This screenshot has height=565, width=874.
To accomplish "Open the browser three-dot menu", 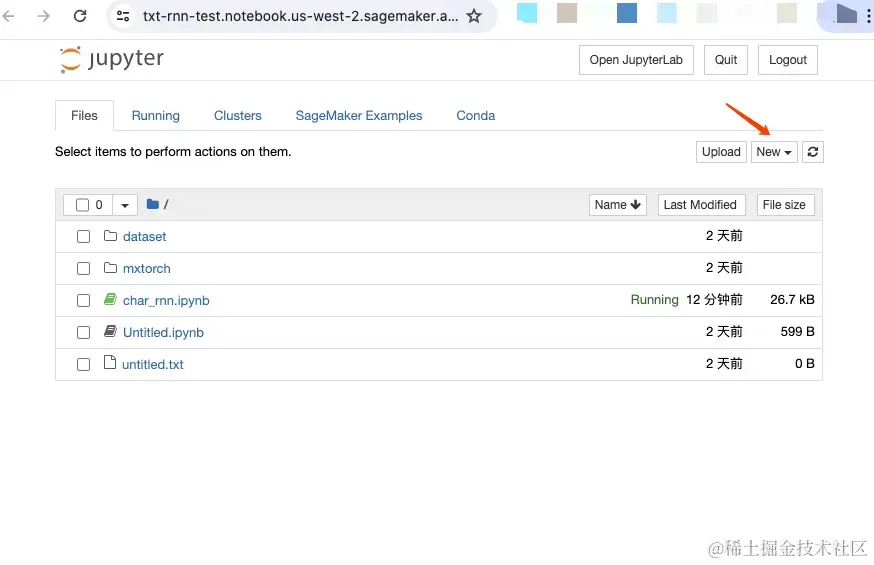I will (868, 16).
